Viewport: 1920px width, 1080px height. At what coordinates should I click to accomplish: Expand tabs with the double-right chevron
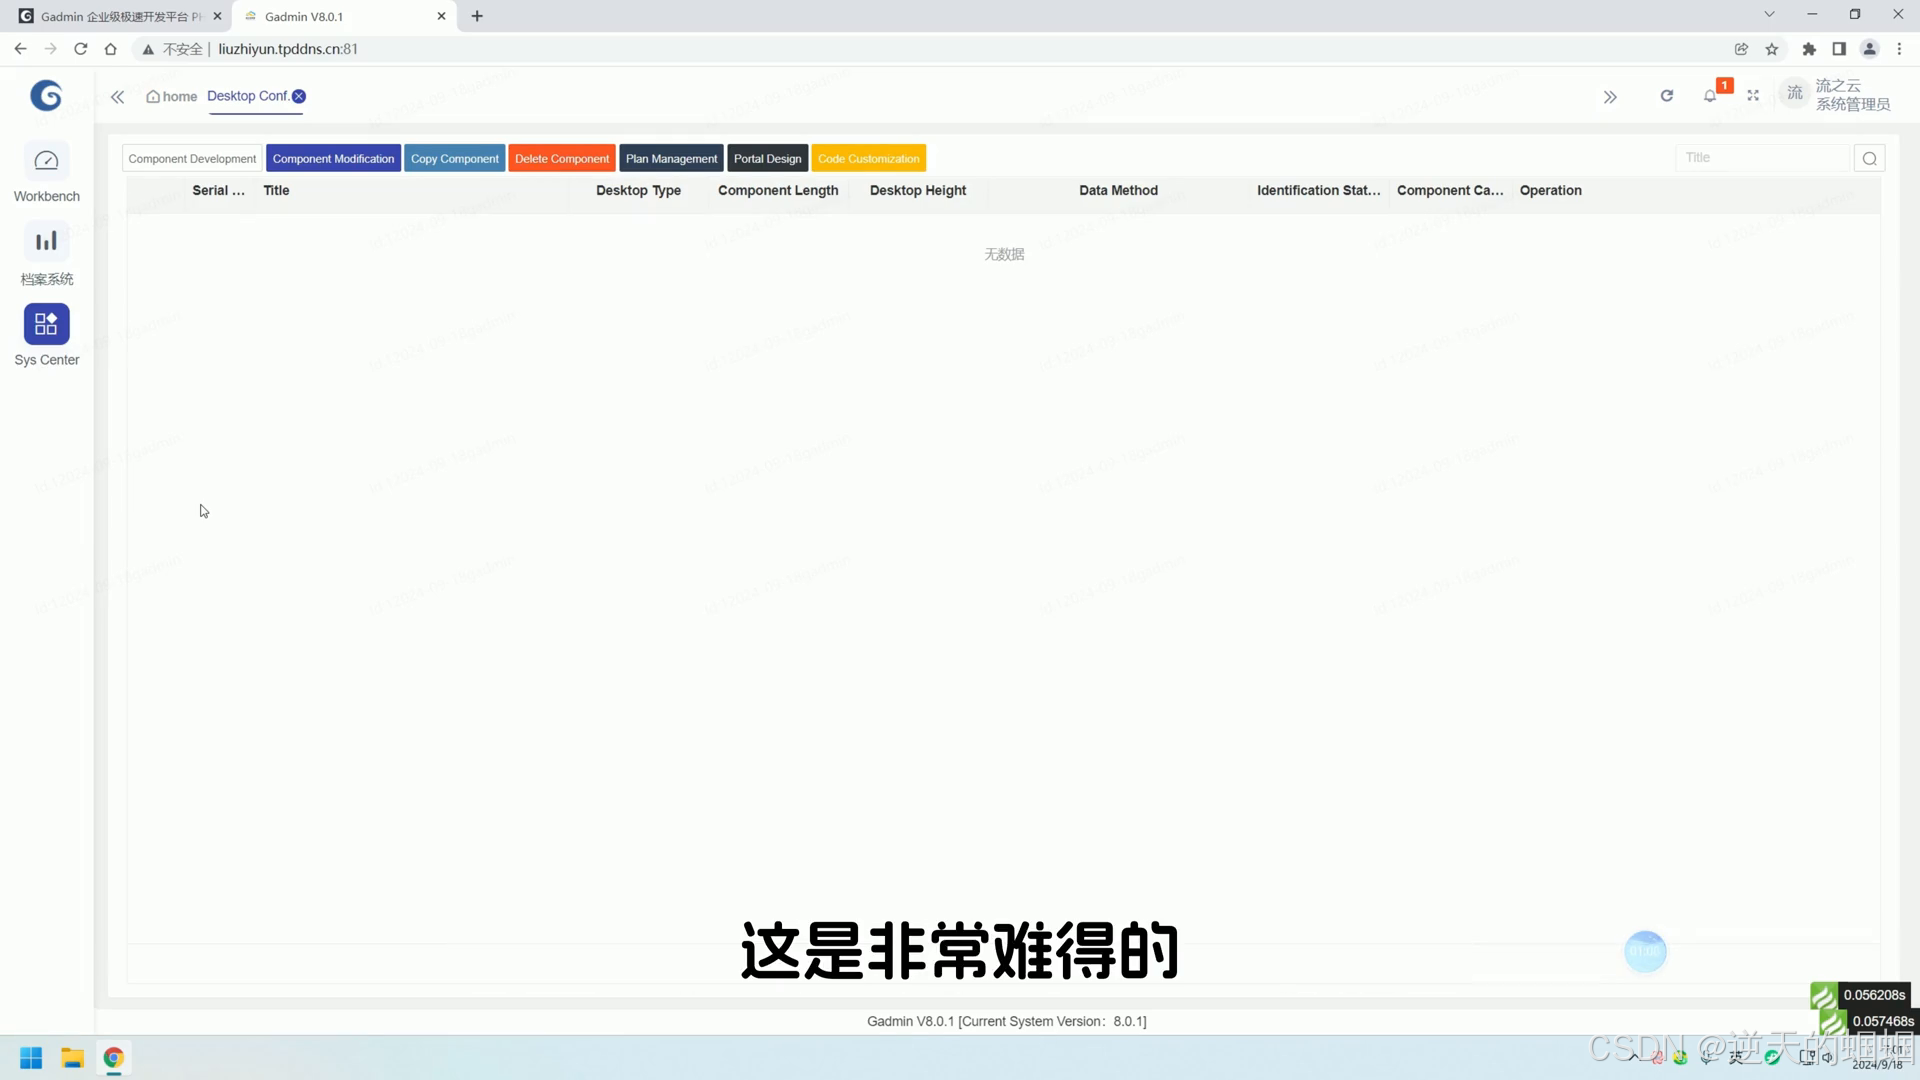[x=1610, y=97]
